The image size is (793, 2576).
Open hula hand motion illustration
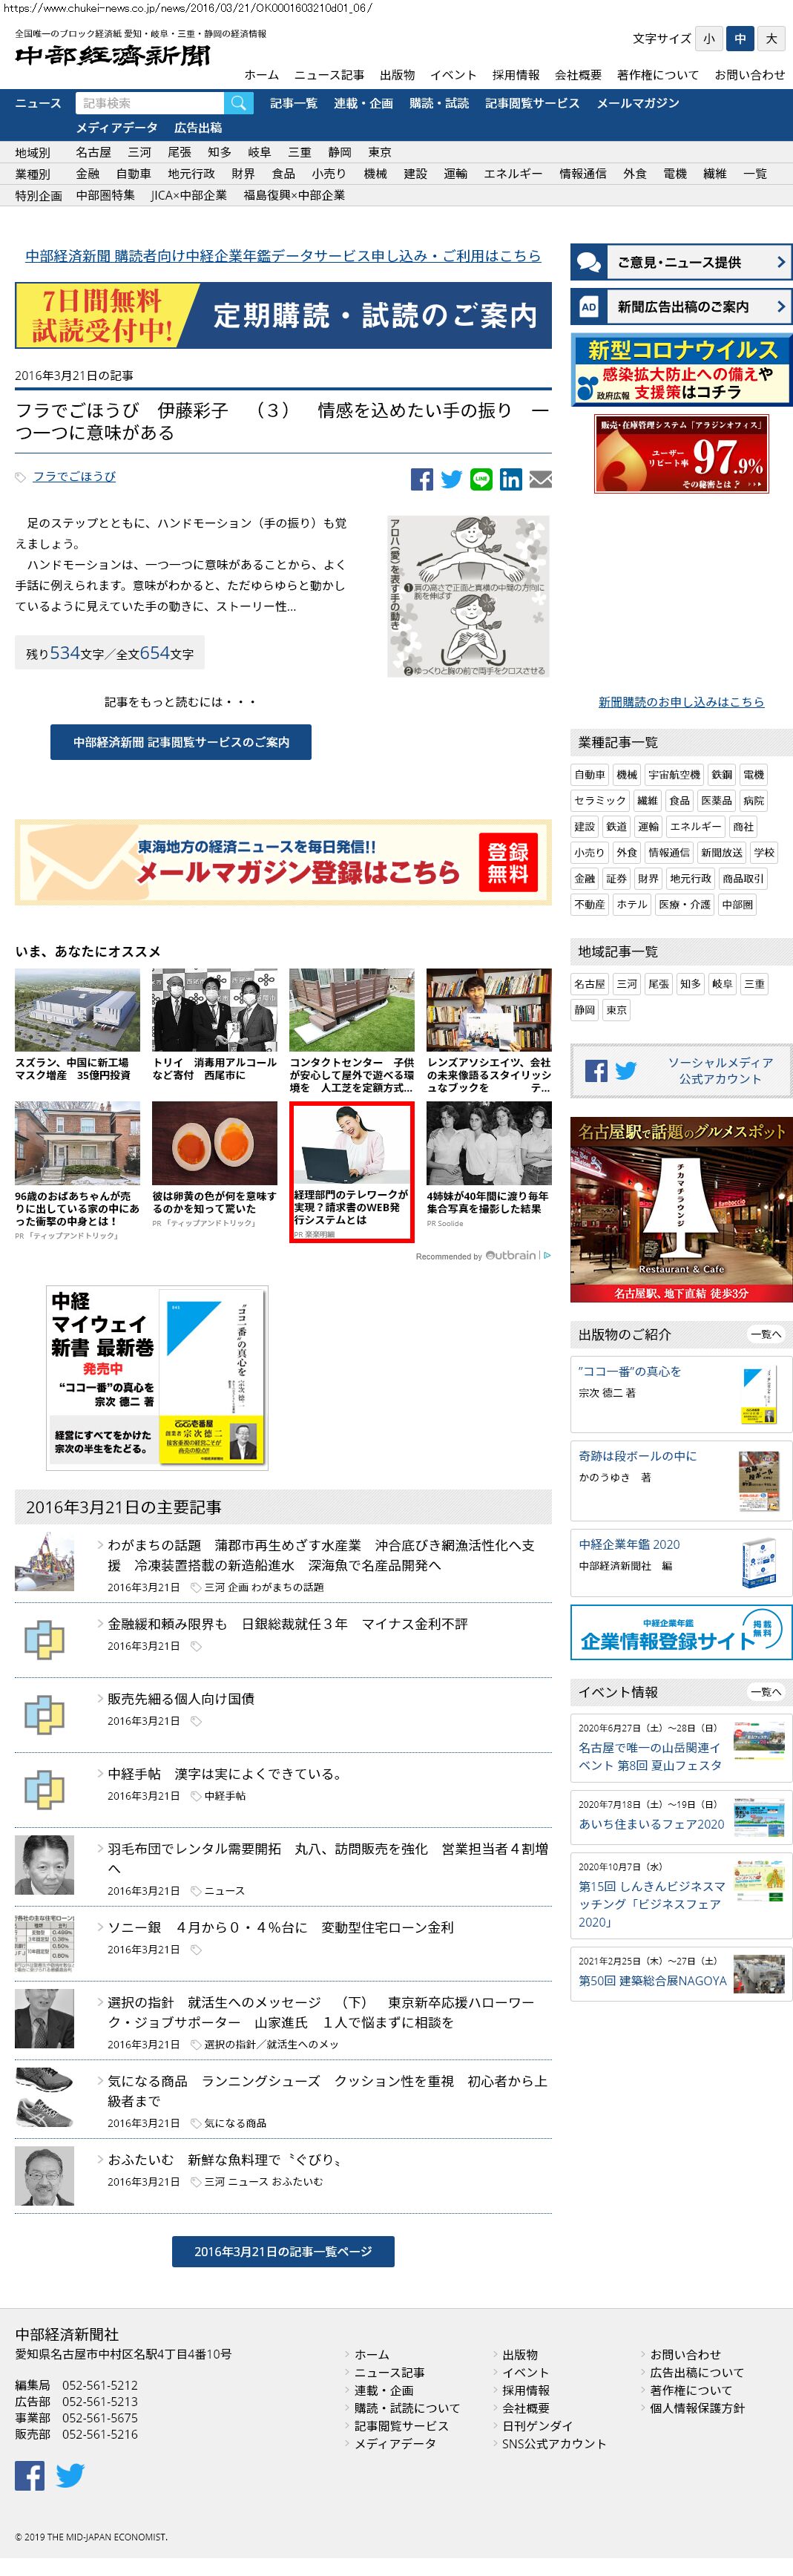click(468, 596)
